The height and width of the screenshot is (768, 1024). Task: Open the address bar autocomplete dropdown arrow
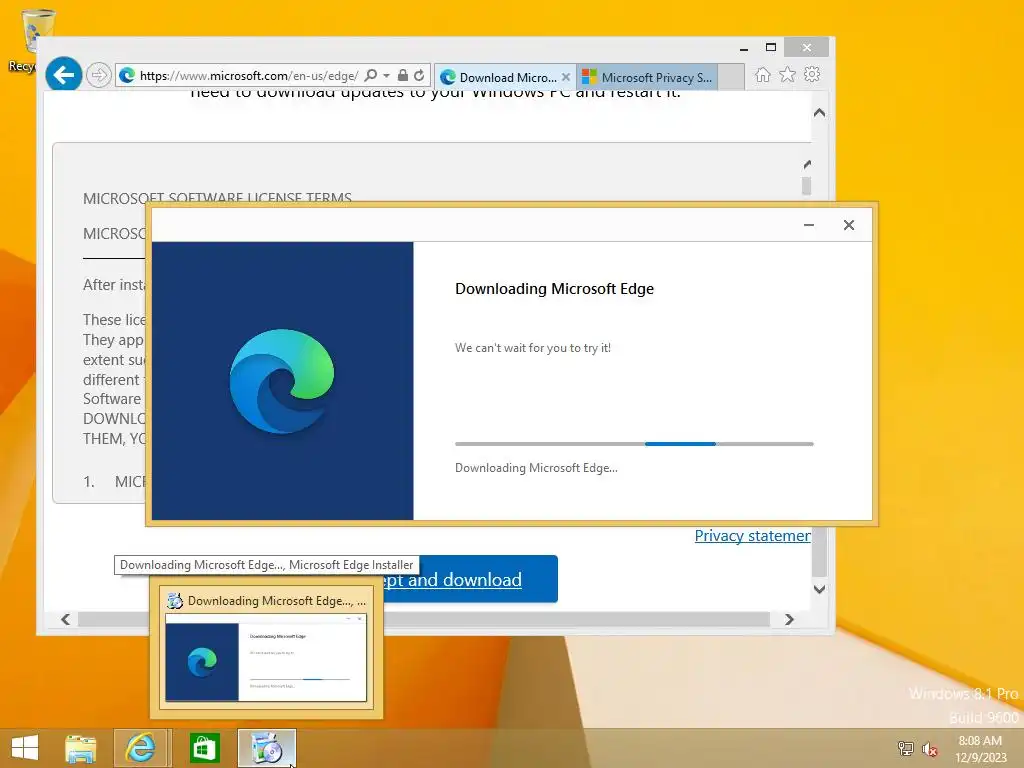pyautogui.click(x=387, y=76)
